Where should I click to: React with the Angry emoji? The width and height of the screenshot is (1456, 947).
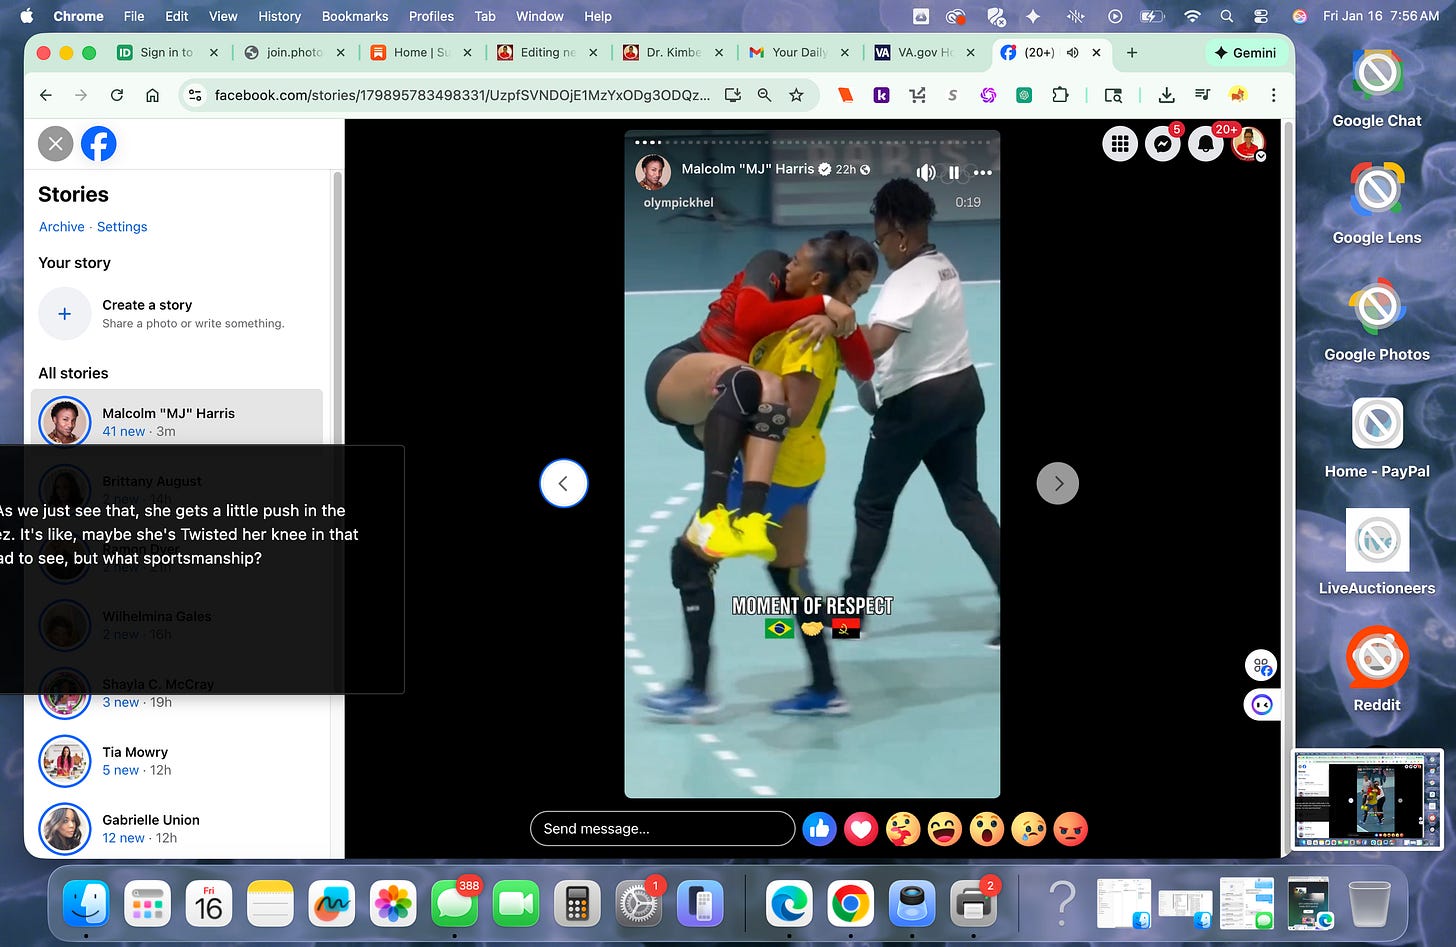coord(1071,829)
